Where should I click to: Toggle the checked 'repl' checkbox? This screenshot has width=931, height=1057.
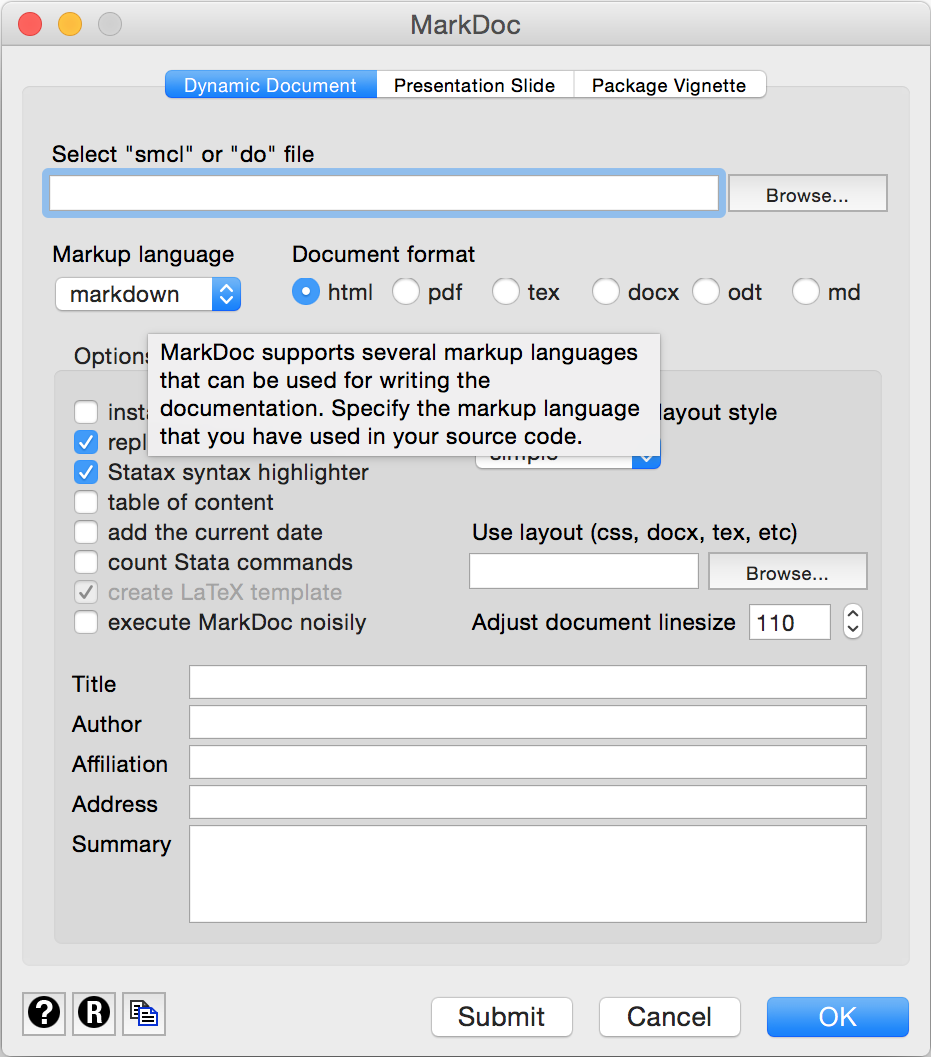(x=86, y=442)
